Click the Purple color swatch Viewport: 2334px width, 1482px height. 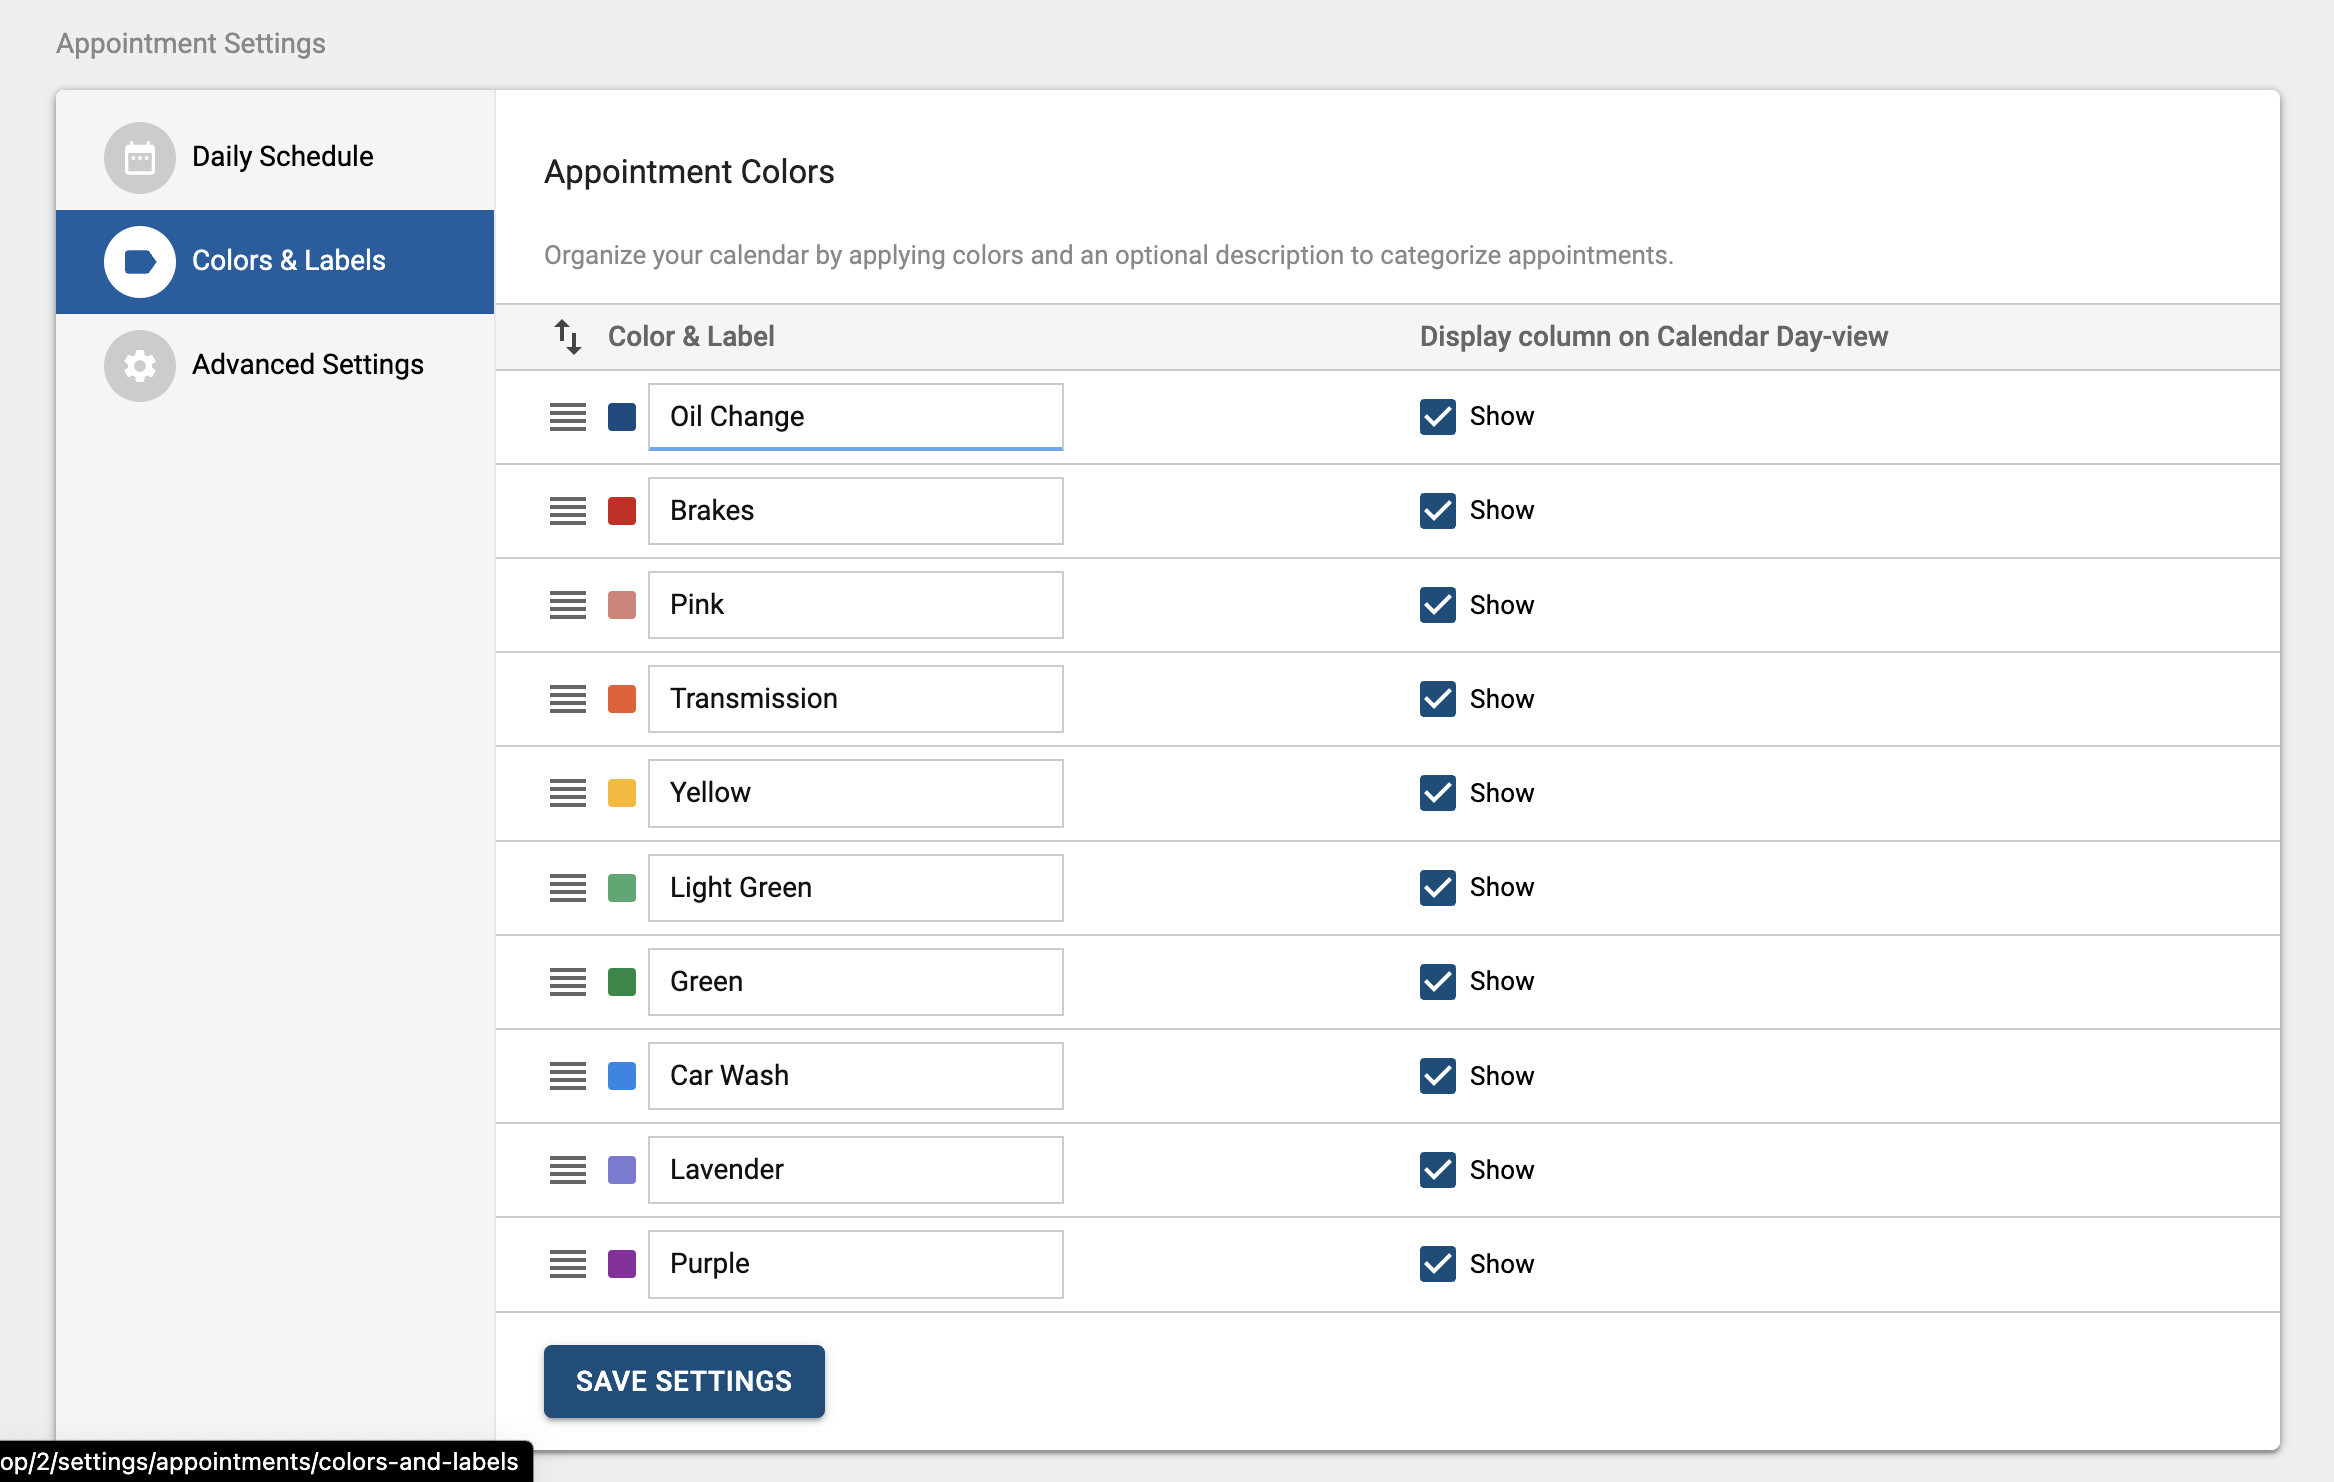(x=622, y=1264)
